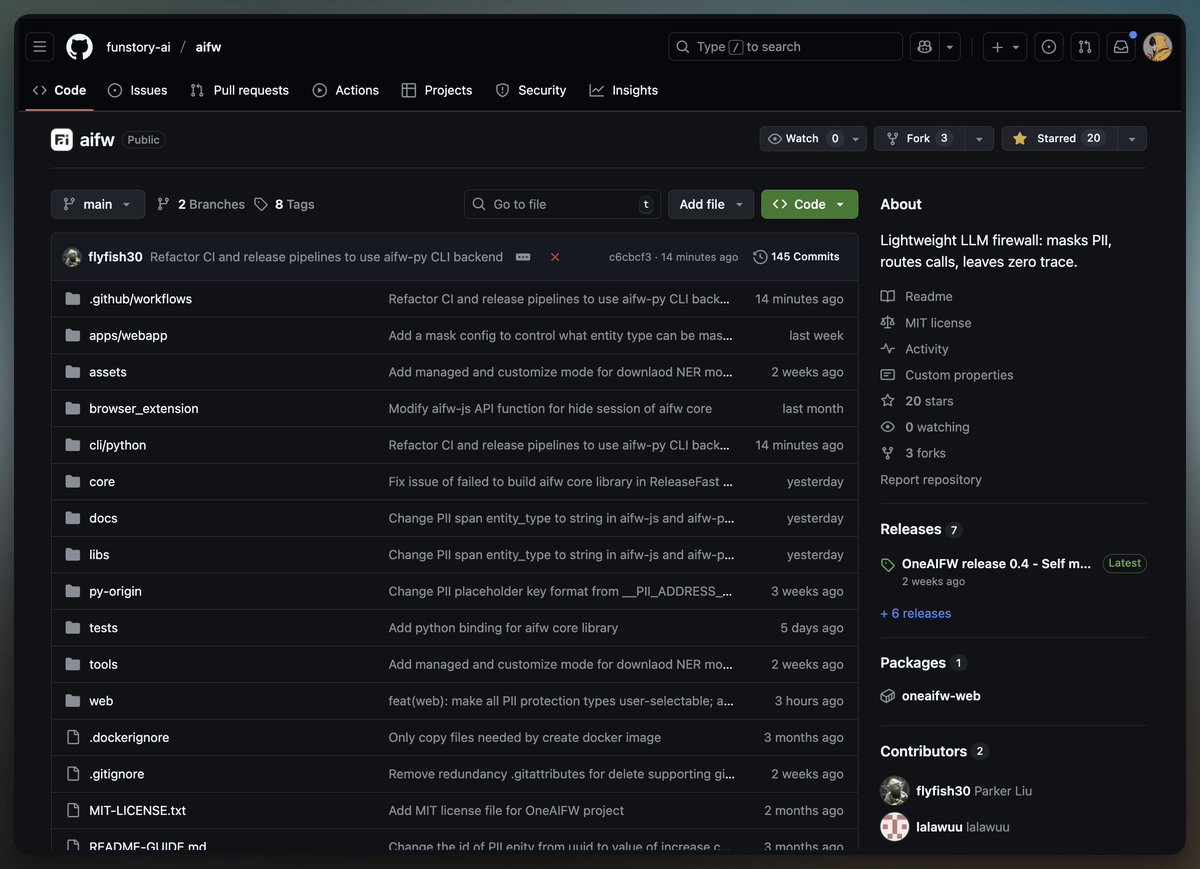Open the main branch dropdown
The height and width of the screenshot is (869, 1200).
click(98, 204)
